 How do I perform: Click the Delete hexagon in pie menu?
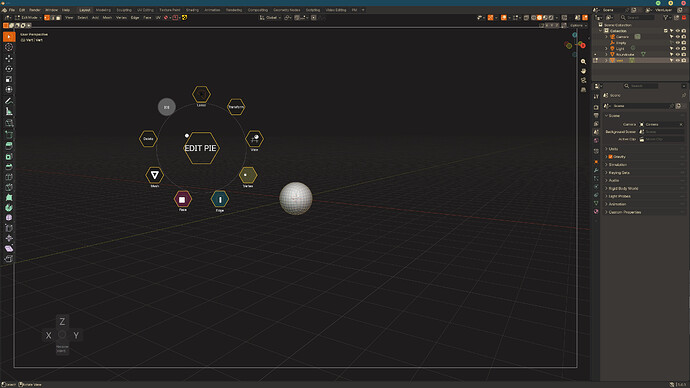148,139
